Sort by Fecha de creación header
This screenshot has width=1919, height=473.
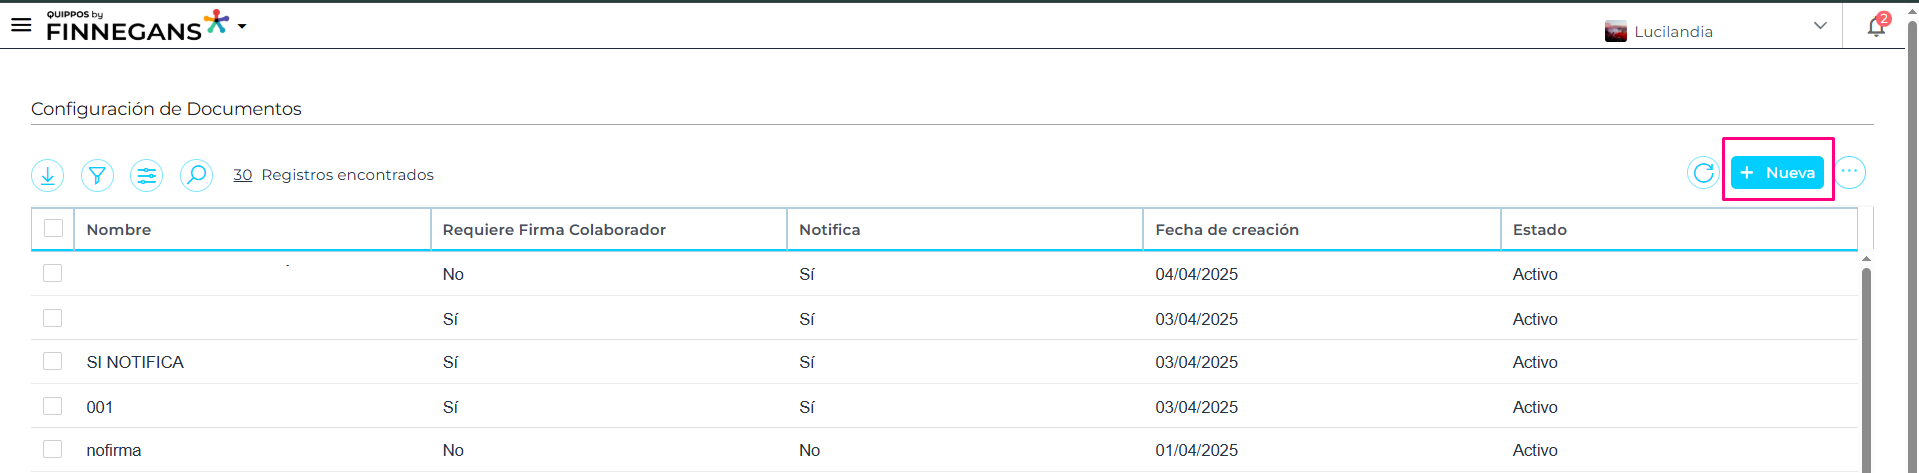[x=1227, y=230]
